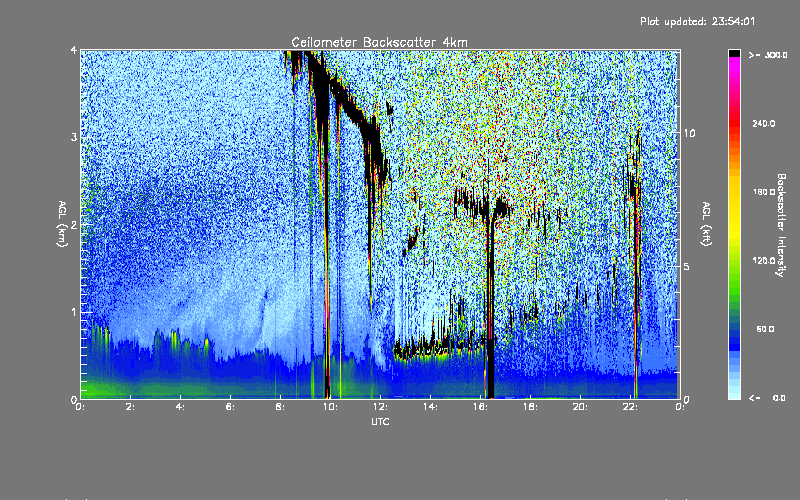The image size is (800, 500).
Task: Click the "AGL (km)" left axis label
Action: tap(62, 224)
